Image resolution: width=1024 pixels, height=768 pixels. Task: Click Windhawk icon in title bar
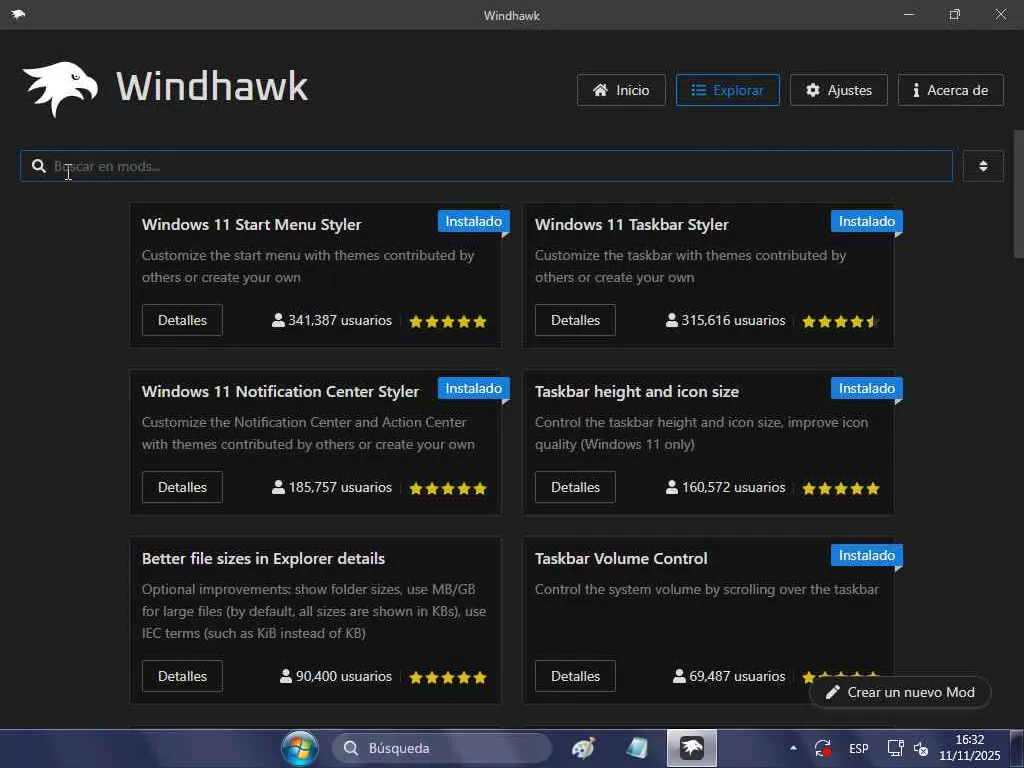(18, 14)
